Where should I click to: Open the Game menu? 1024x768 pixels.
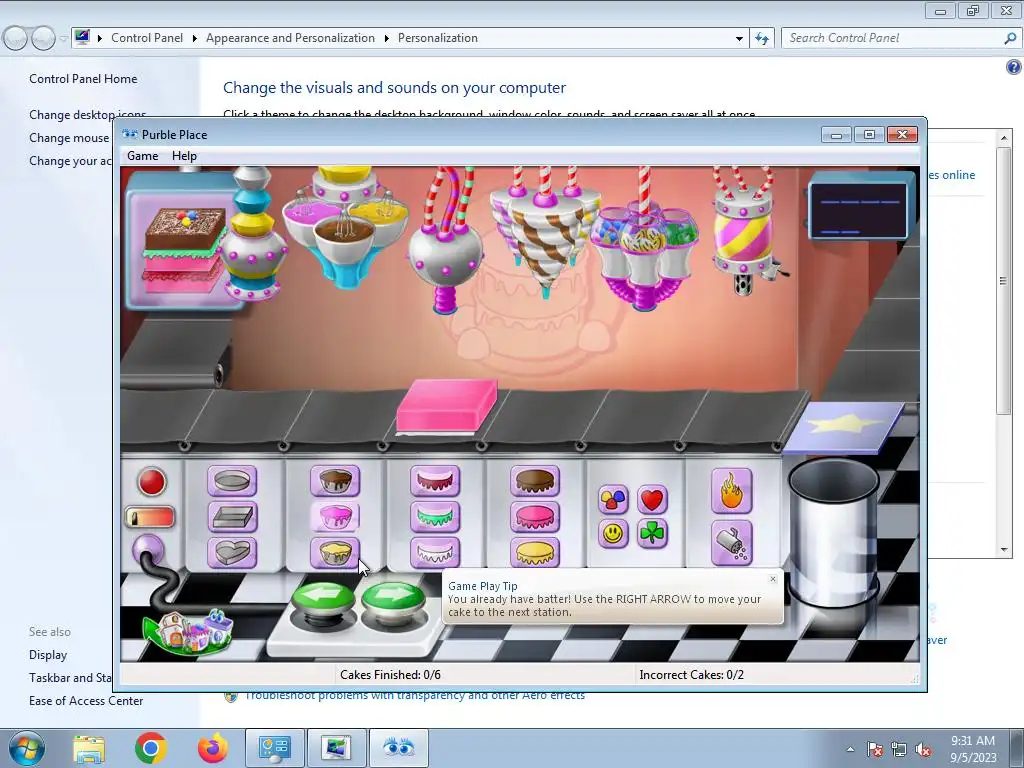click(142, 156)
